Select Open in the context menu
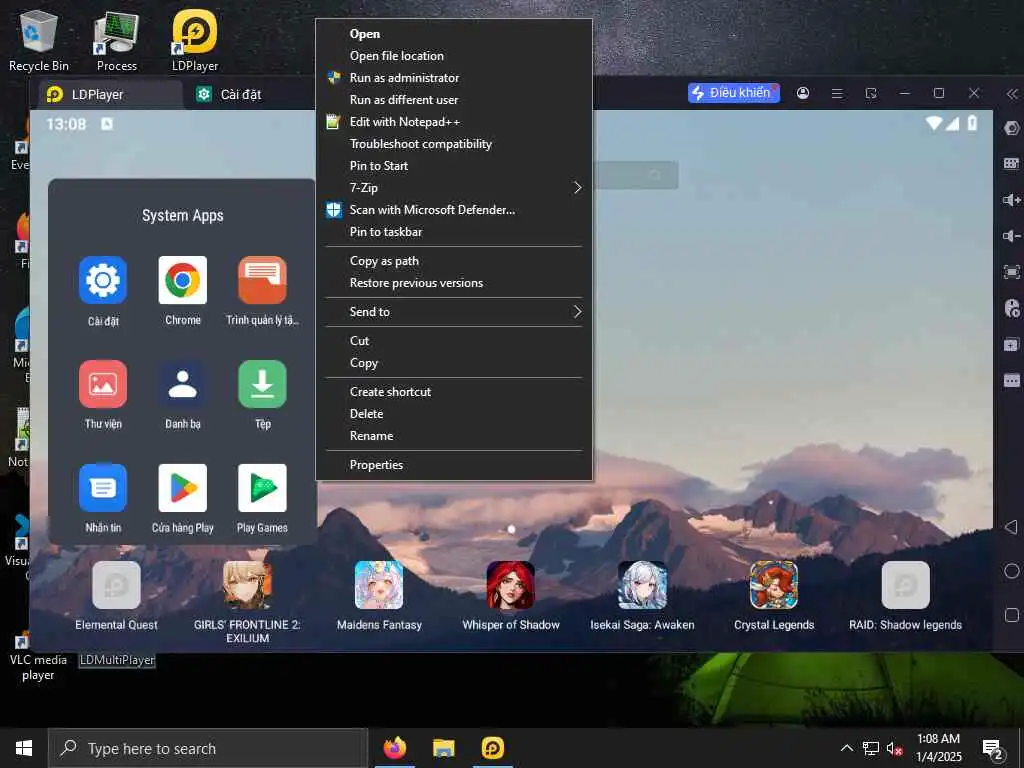 454,34
